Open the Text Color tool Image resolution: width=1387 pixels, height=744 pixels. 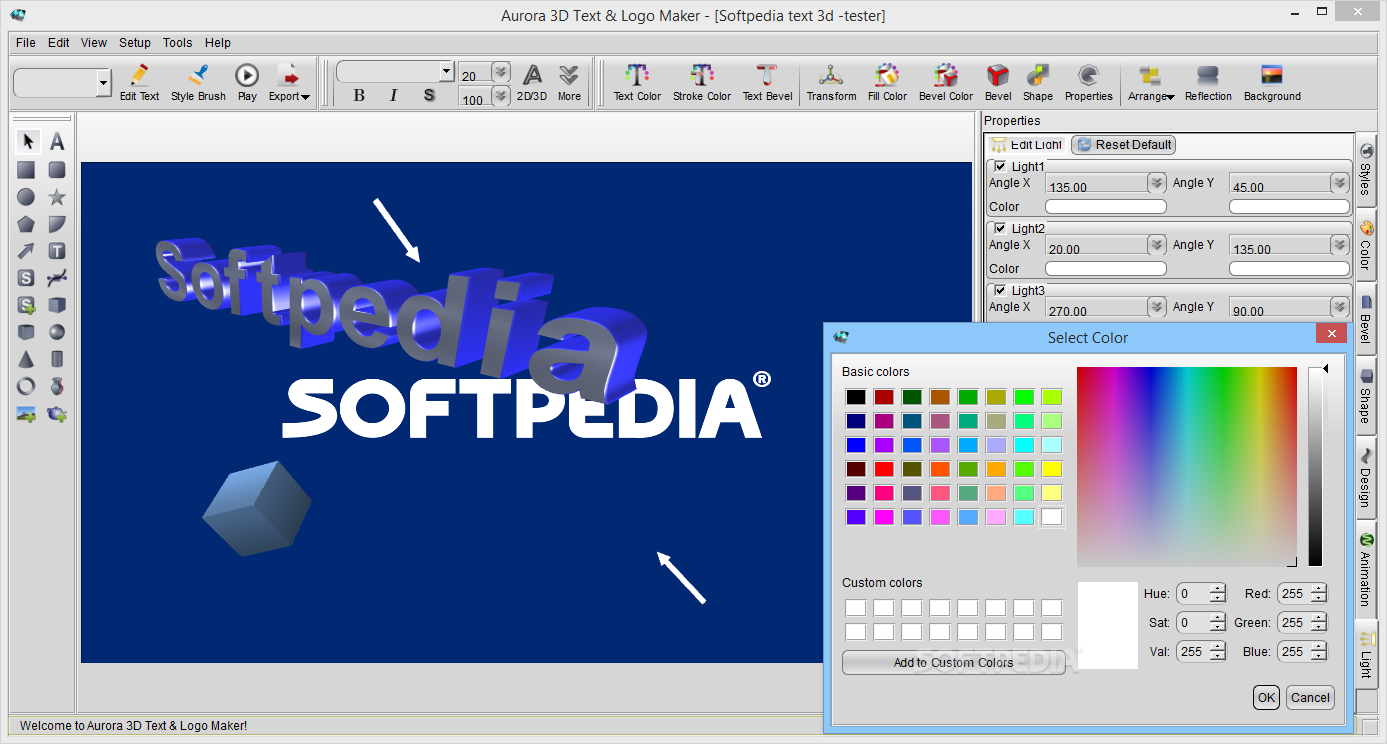point(637,82)
